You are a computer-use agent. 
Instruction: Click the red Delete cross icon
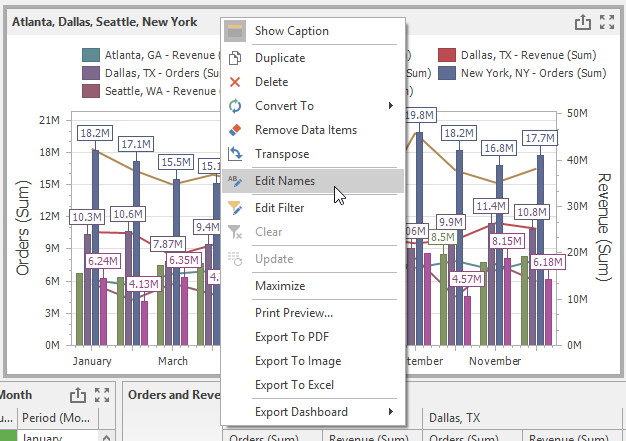(235, 82)
